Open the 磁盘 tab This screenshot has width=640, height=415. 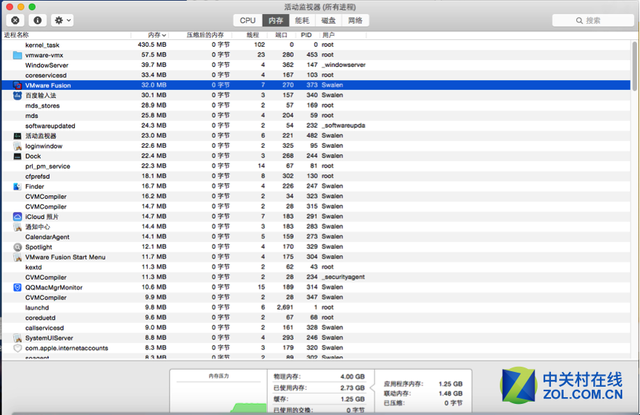pyautogui.click(x=328, y=20)
